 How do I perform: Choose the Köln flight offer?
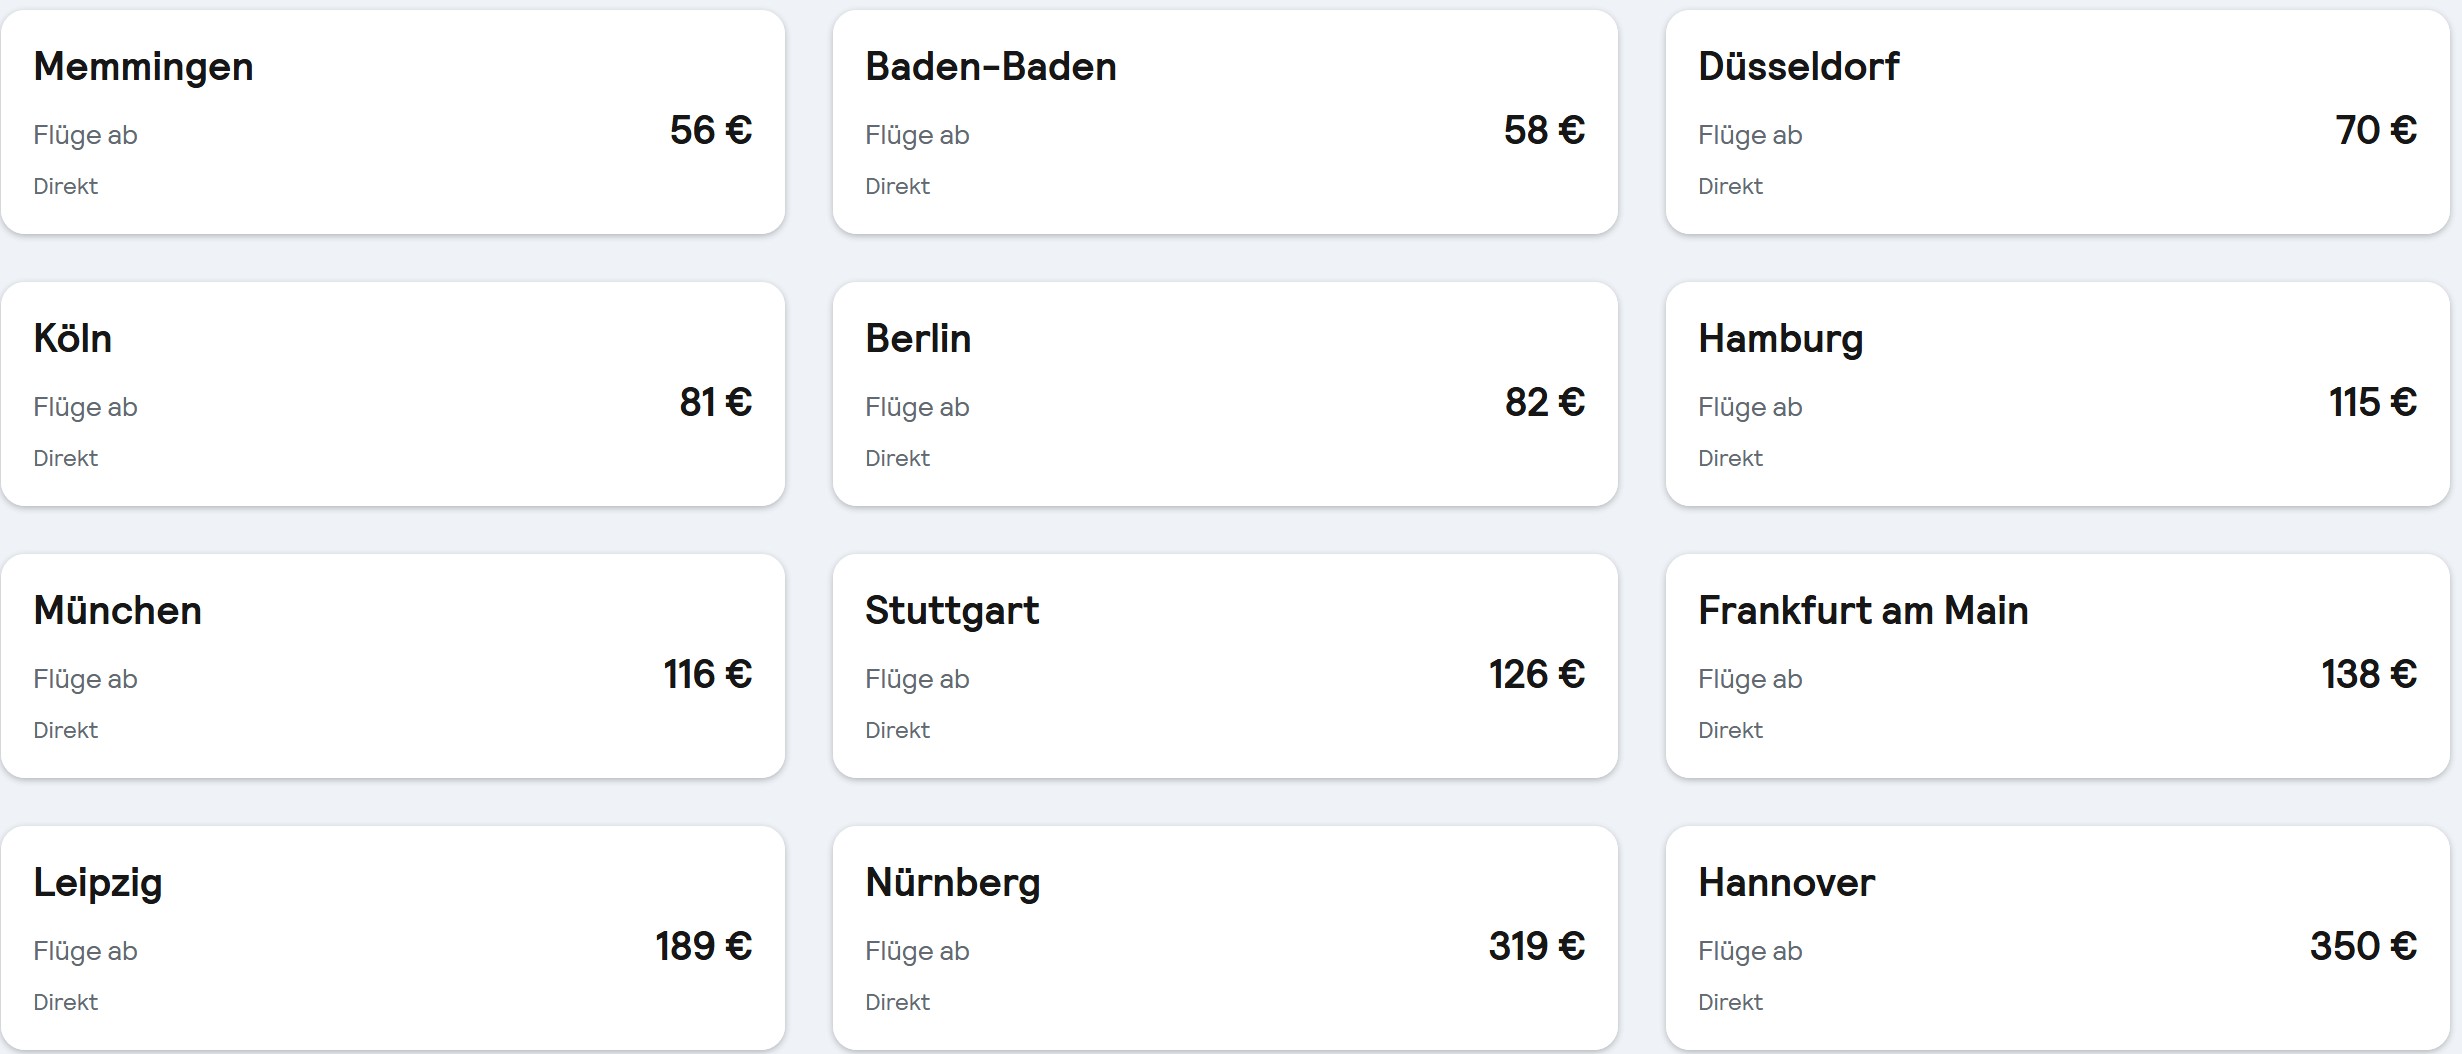(393, 394)
